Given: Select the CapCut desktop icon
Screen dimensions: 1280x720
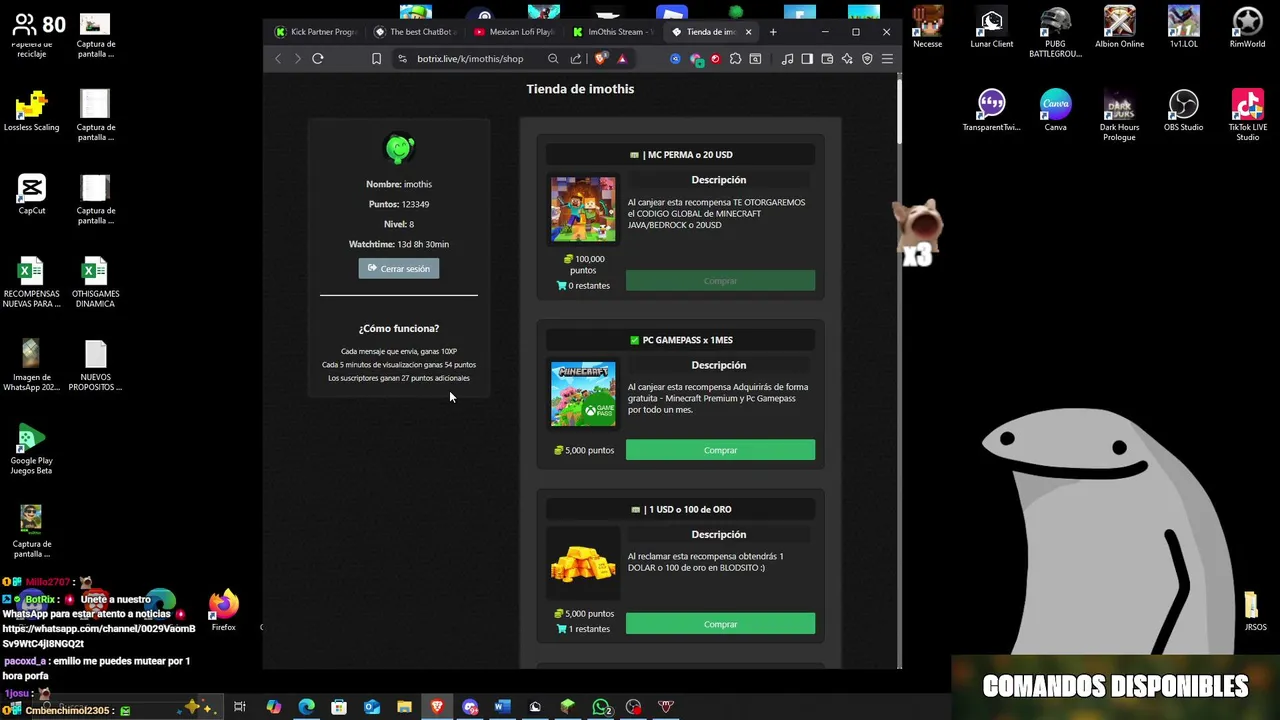Looking at the screenshot, I should pos(31,194).
